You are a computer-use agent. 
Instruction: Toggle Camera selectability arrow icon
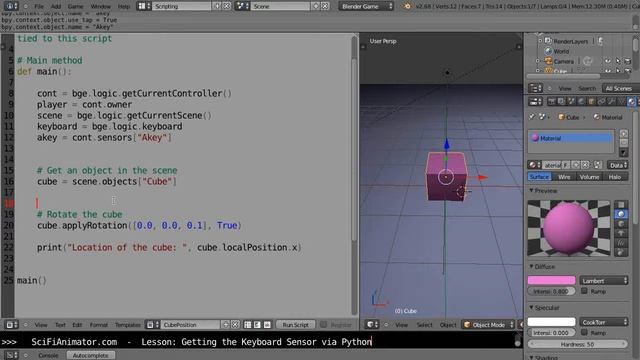(618, 61)
